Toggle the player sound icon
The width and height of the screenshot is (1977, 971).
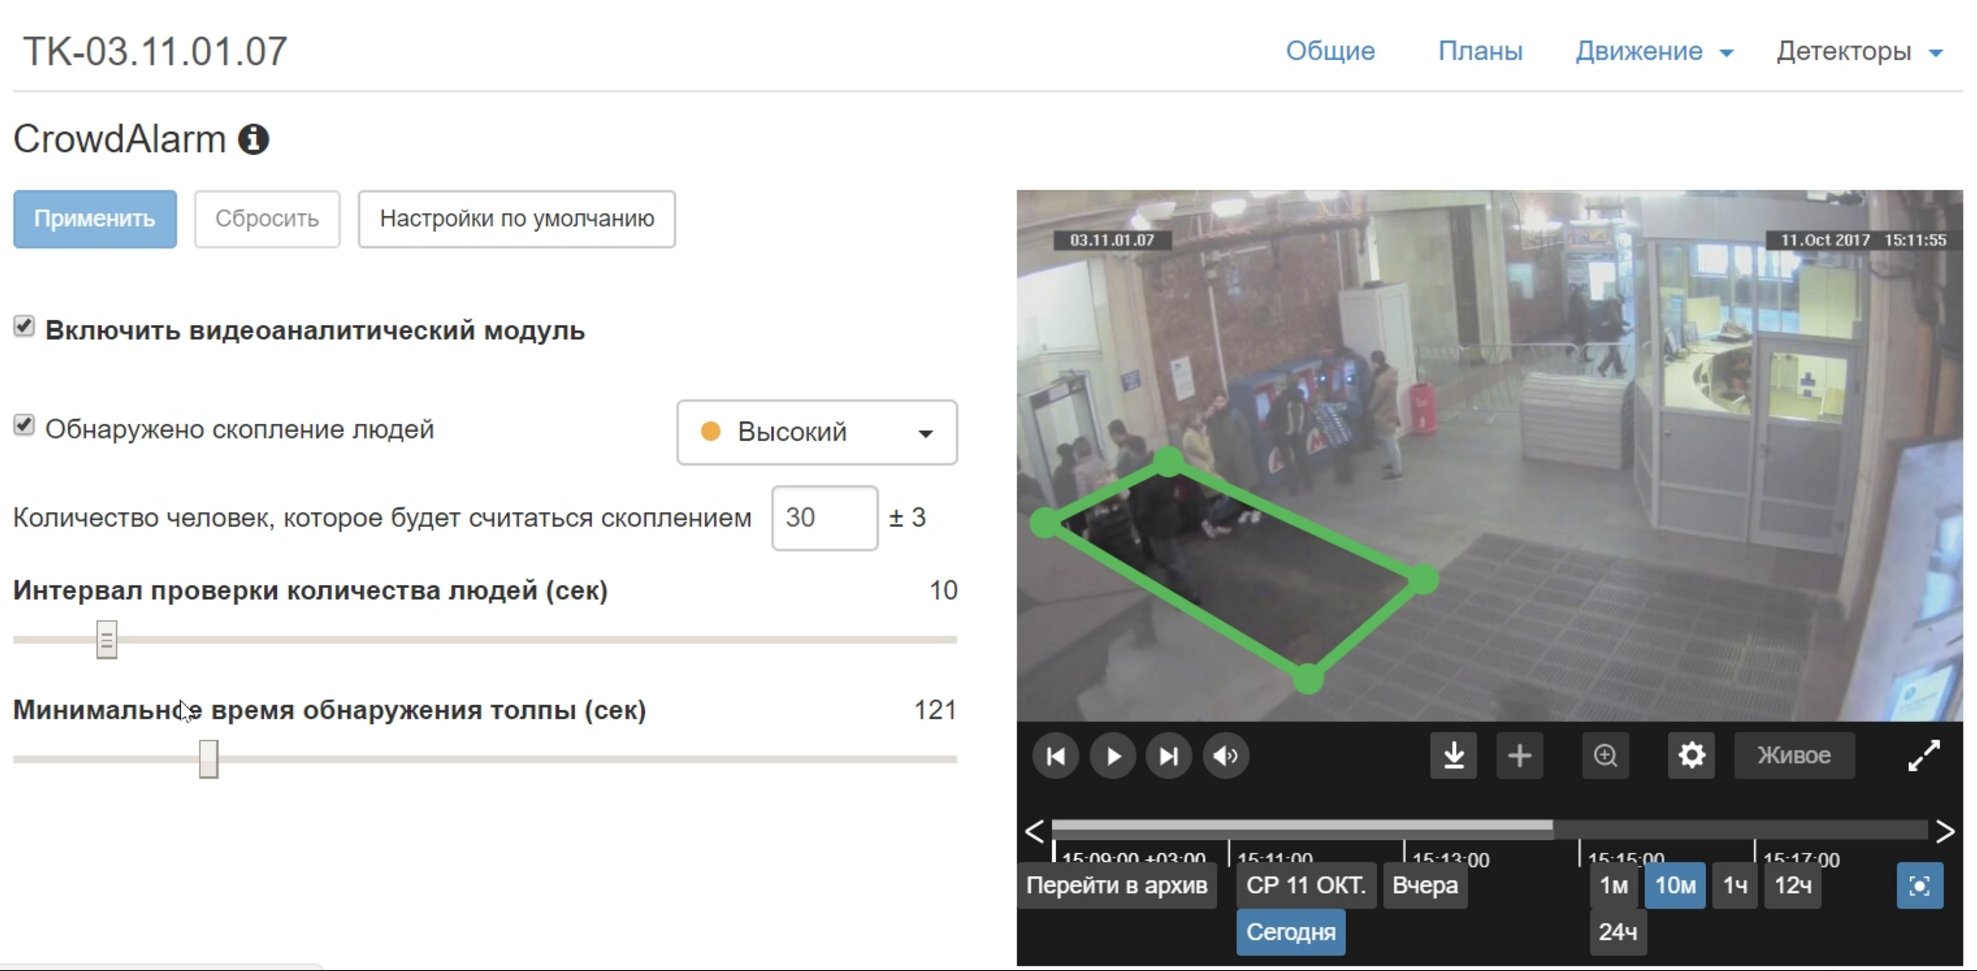pos(1225,756)
